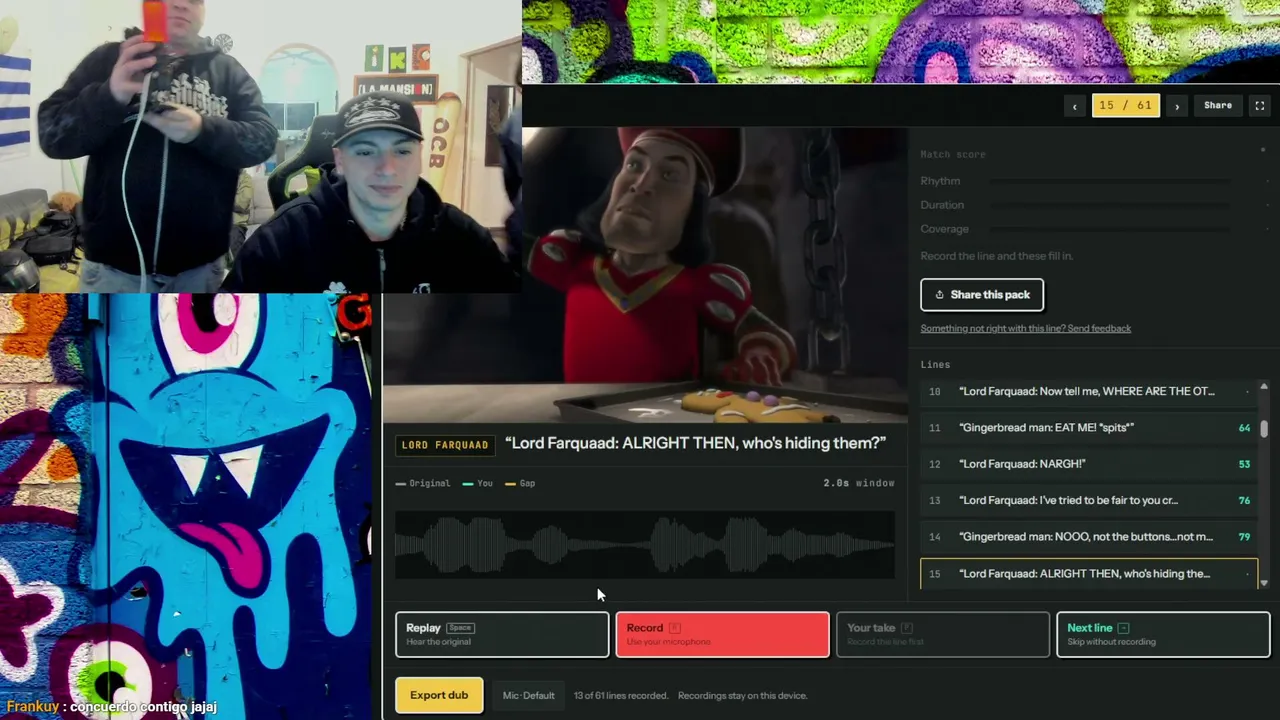Open fullscreen view icon
The image size is (1280, 720).
pyautogui.click(x=1260, y=106)
